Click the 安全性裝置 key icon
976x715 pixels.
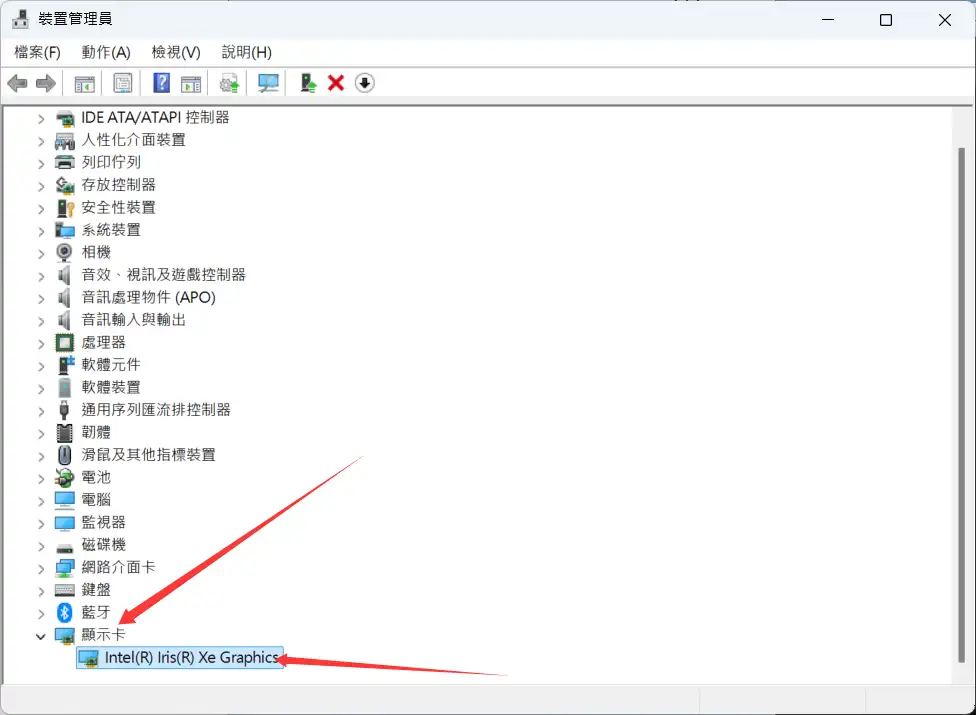(65, 208)
